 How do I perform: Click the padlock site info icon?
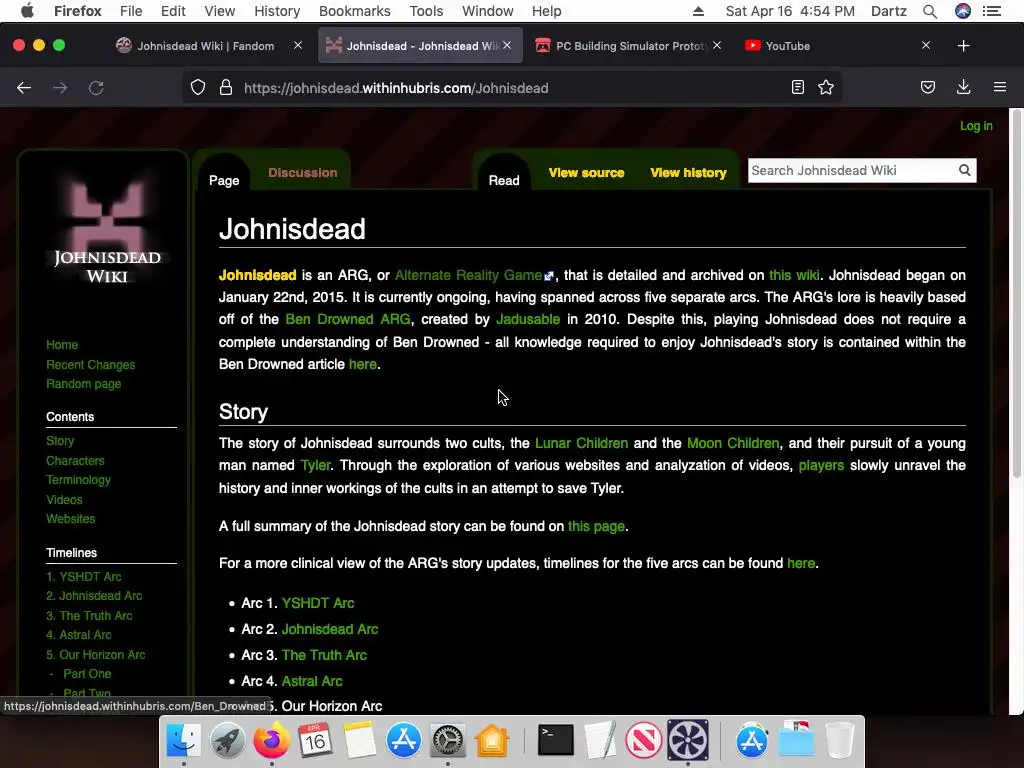226,88
